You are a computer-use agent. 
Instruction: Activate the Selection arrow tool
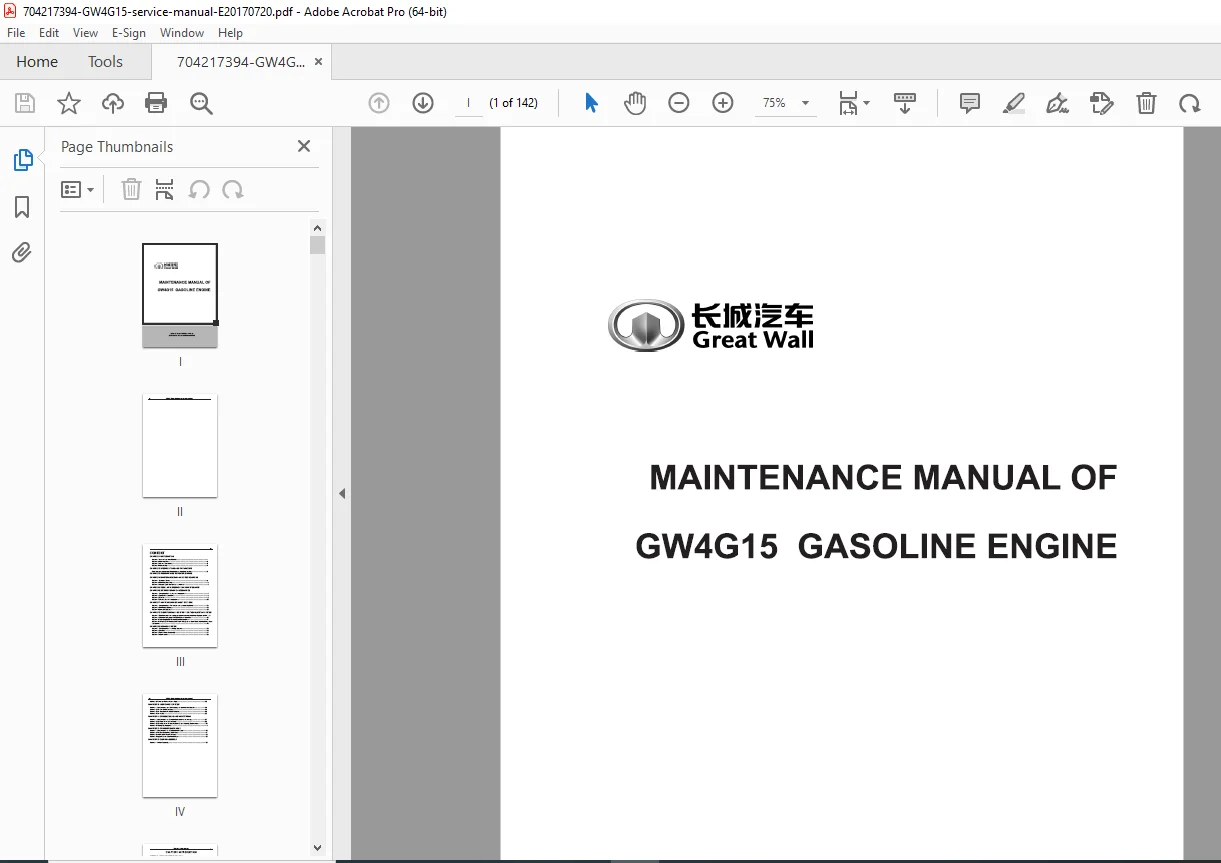591,103
